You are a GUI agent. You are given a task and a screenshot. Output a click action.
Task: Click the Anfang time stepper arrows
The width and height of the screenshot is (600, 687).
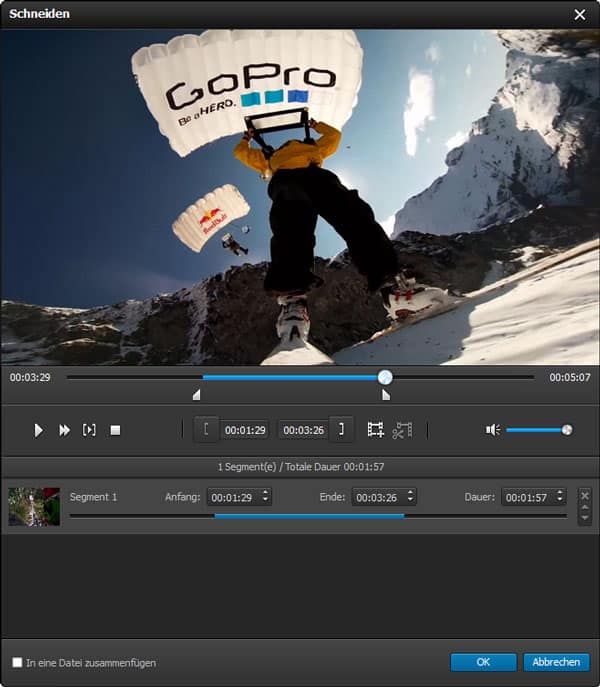click(x=264, y=497)
